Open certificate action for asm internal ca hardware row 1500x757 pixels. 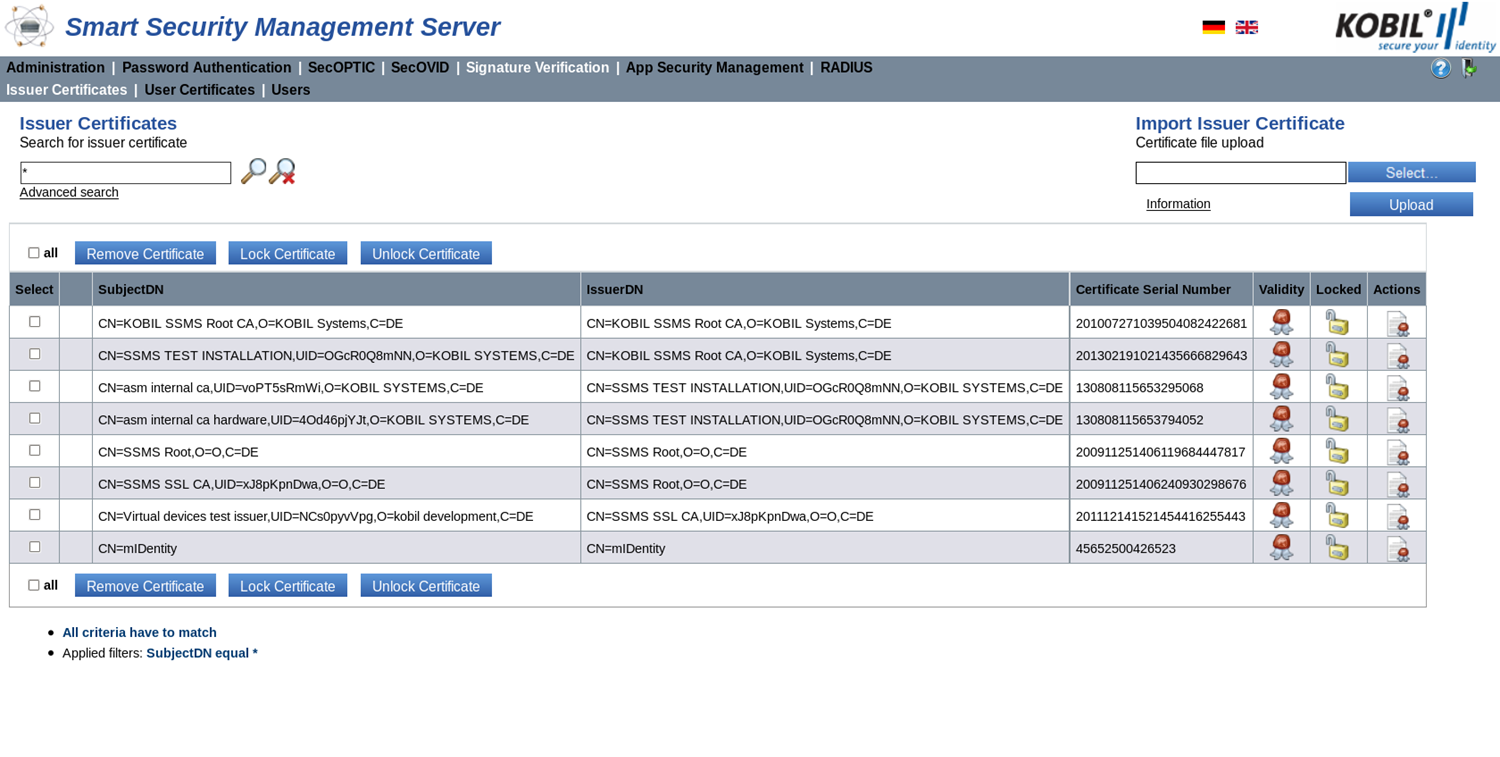point(1397,420)
